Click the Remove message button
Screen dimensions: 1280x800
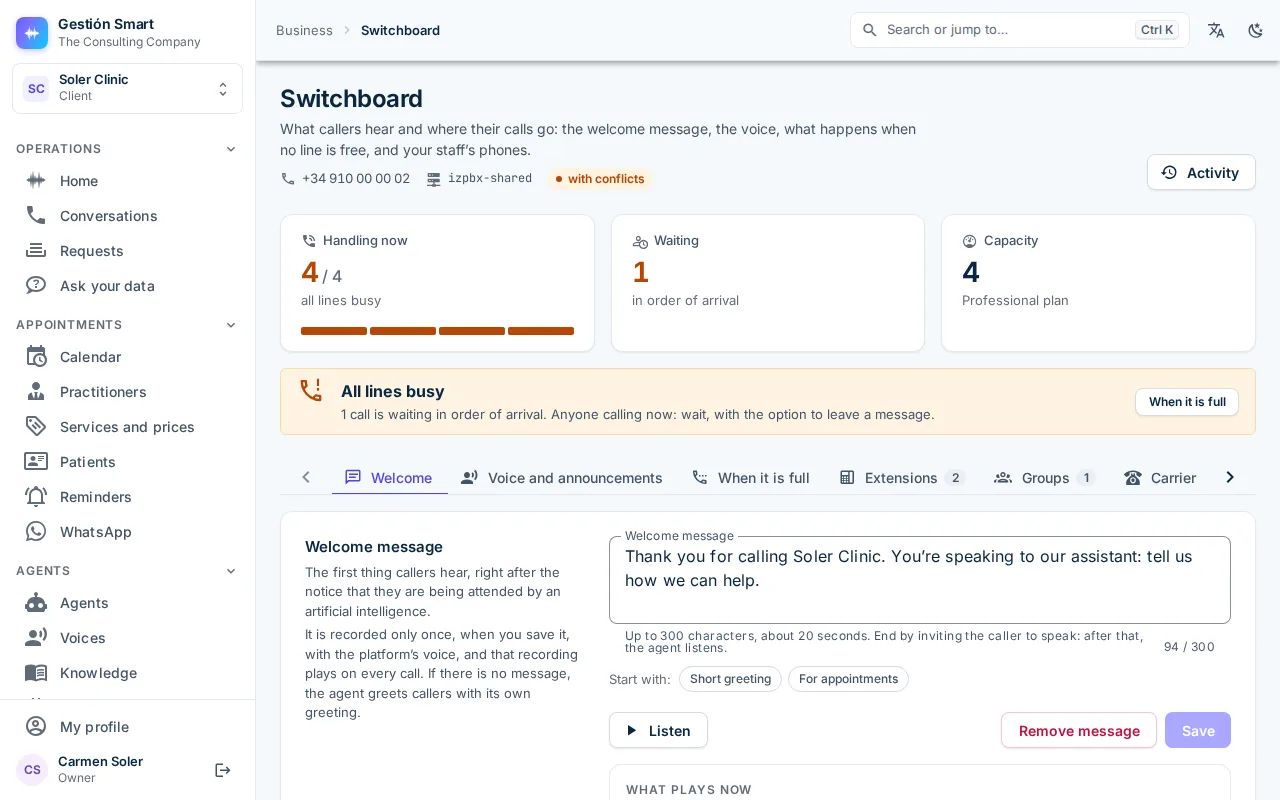tap(1079, 730)
